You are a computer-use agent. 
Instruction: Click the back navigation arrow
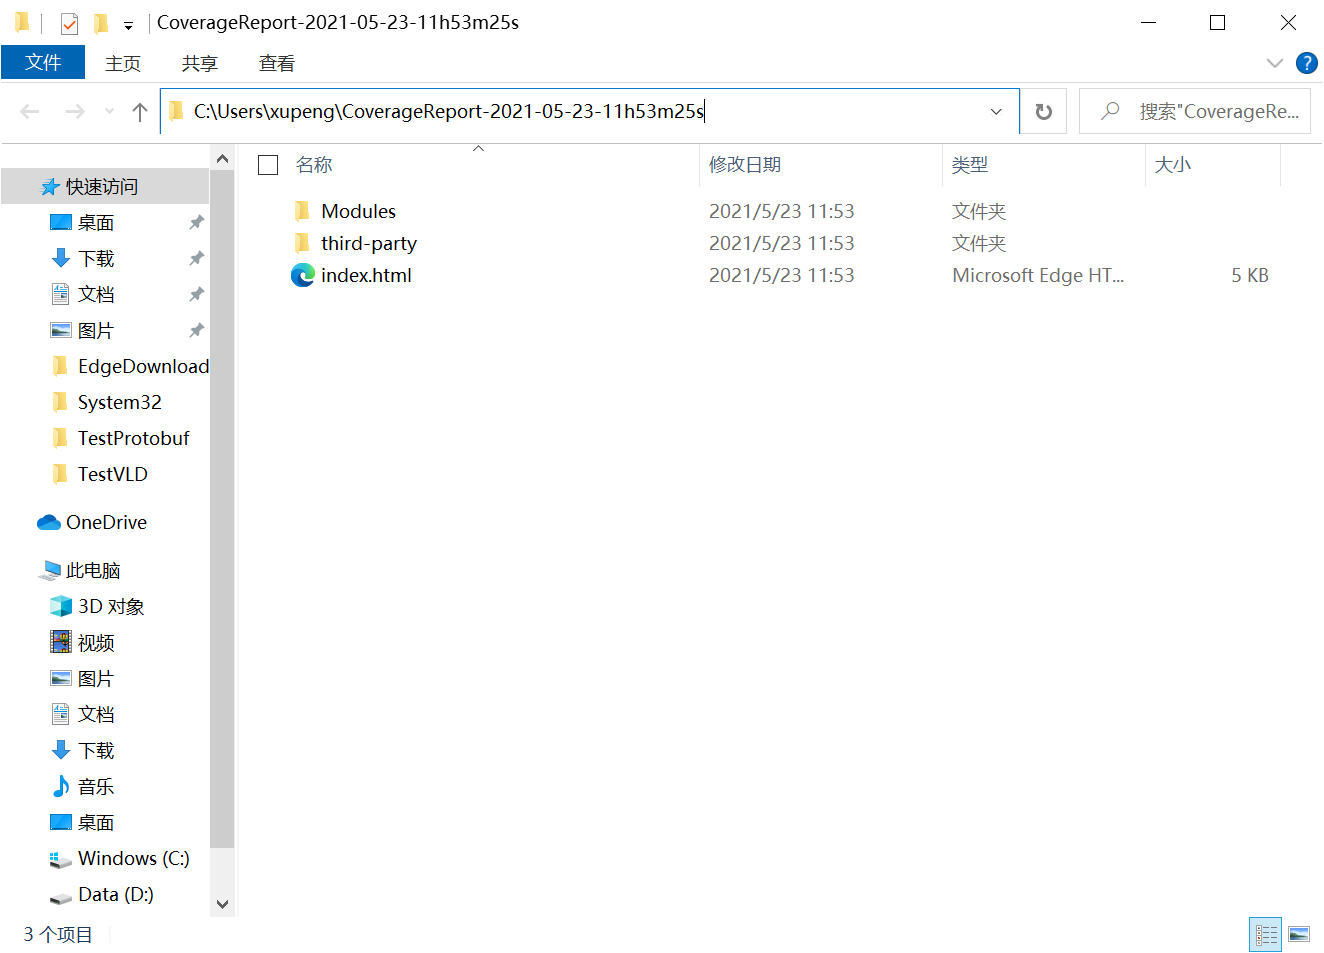click(29, 111)
